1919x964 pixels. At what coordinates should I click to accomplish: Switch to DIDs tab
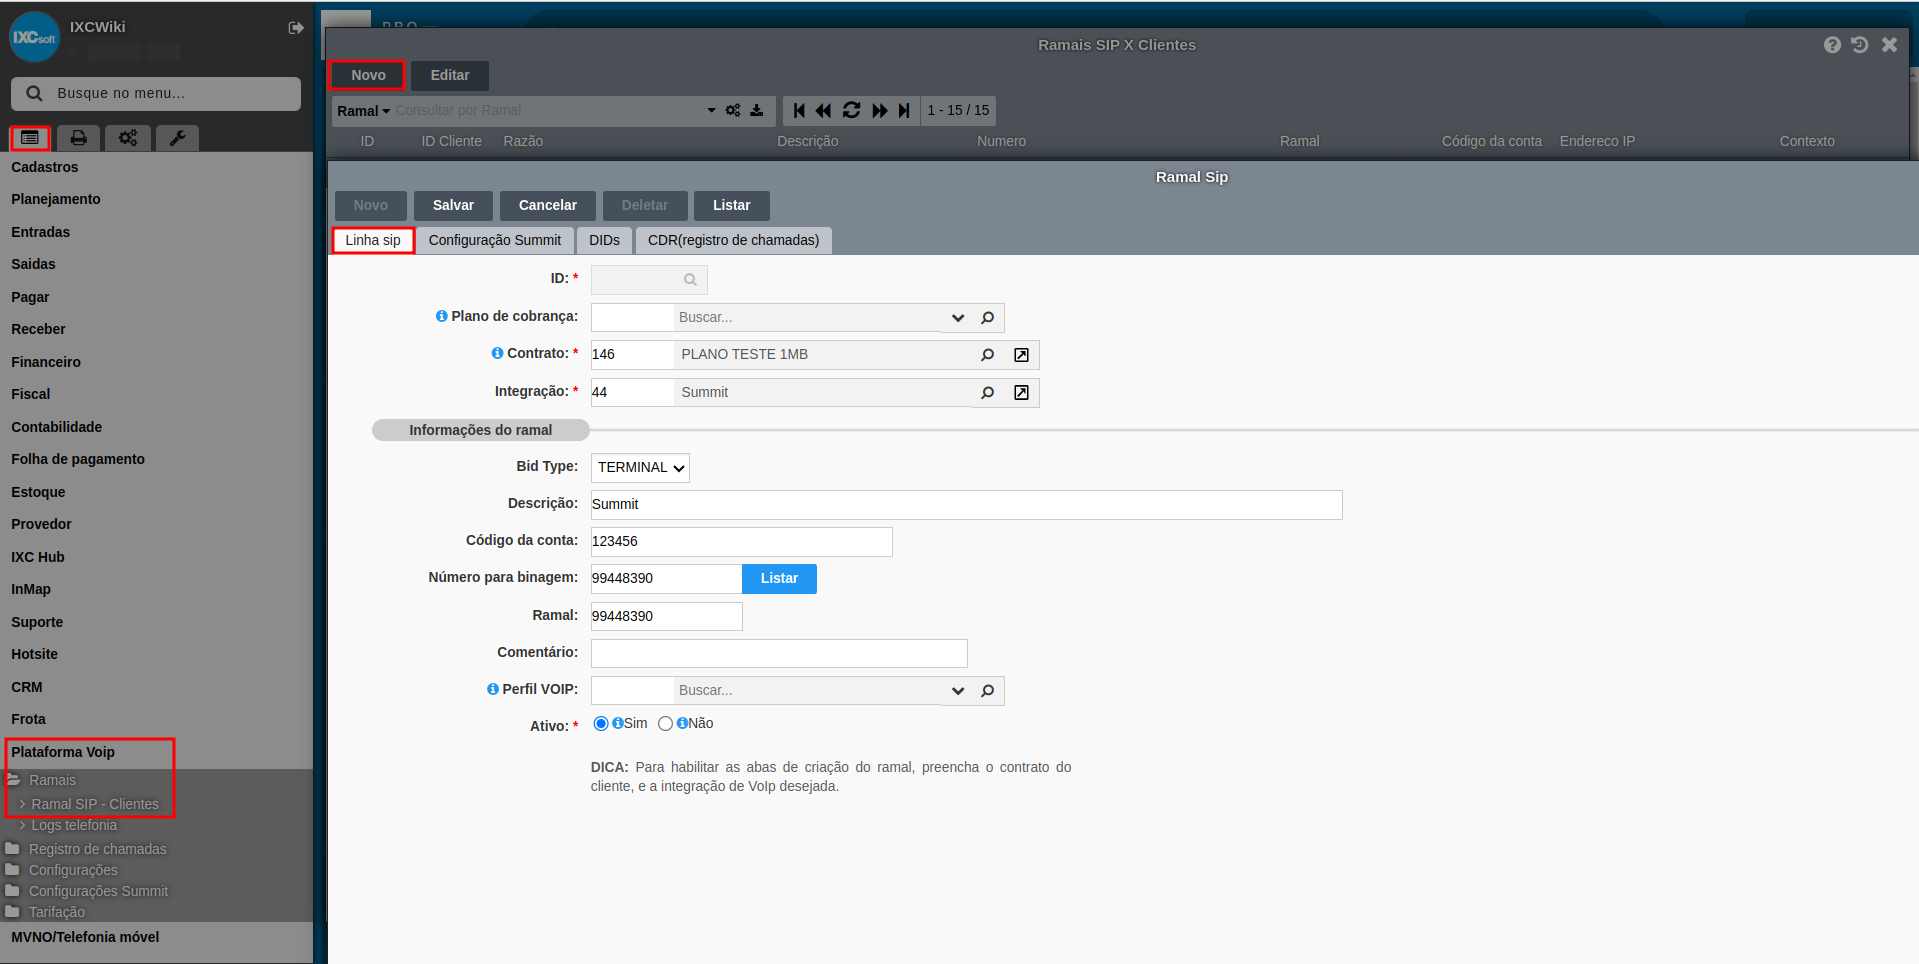pyautogui.click(x=604, y=240)
